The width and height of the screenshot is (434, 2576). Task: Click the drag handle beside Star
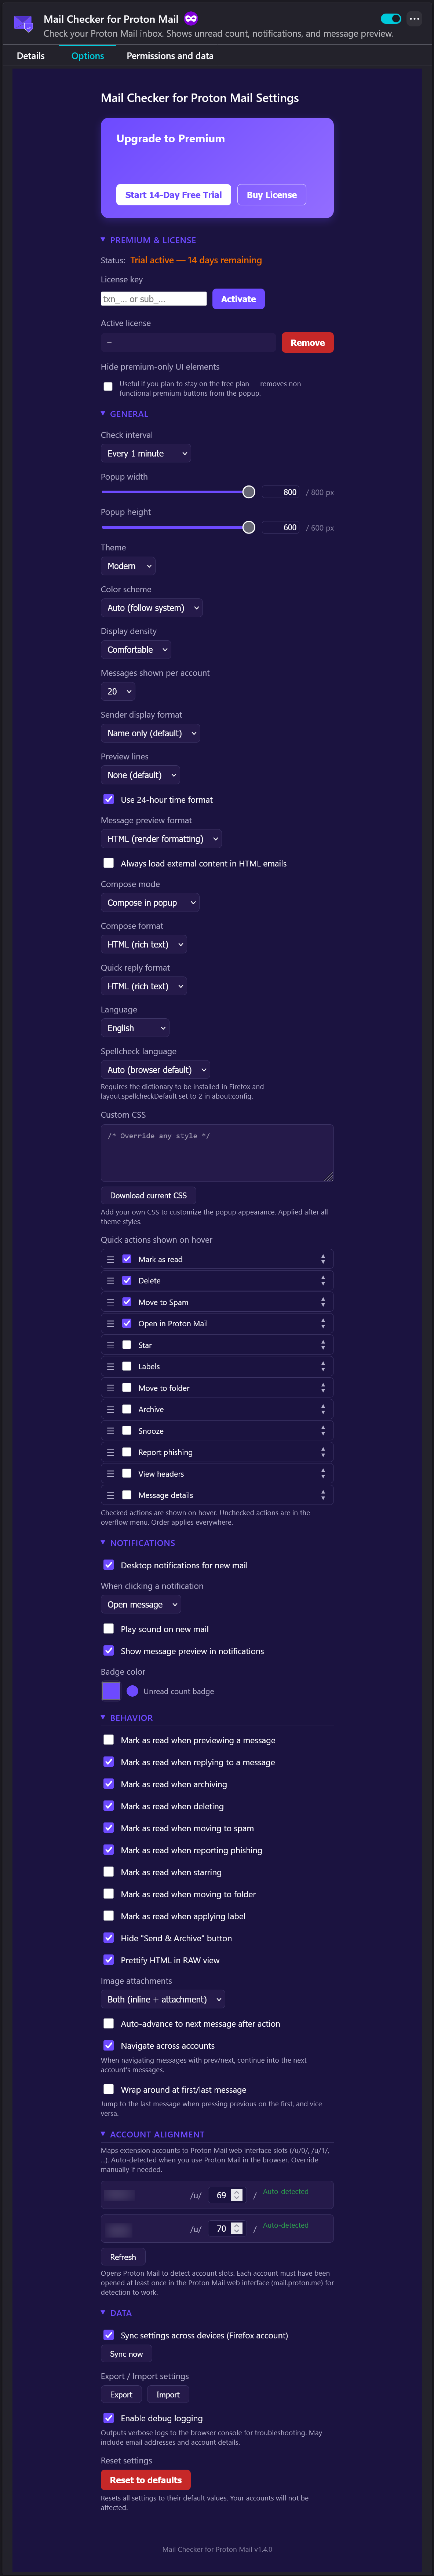110,1345
